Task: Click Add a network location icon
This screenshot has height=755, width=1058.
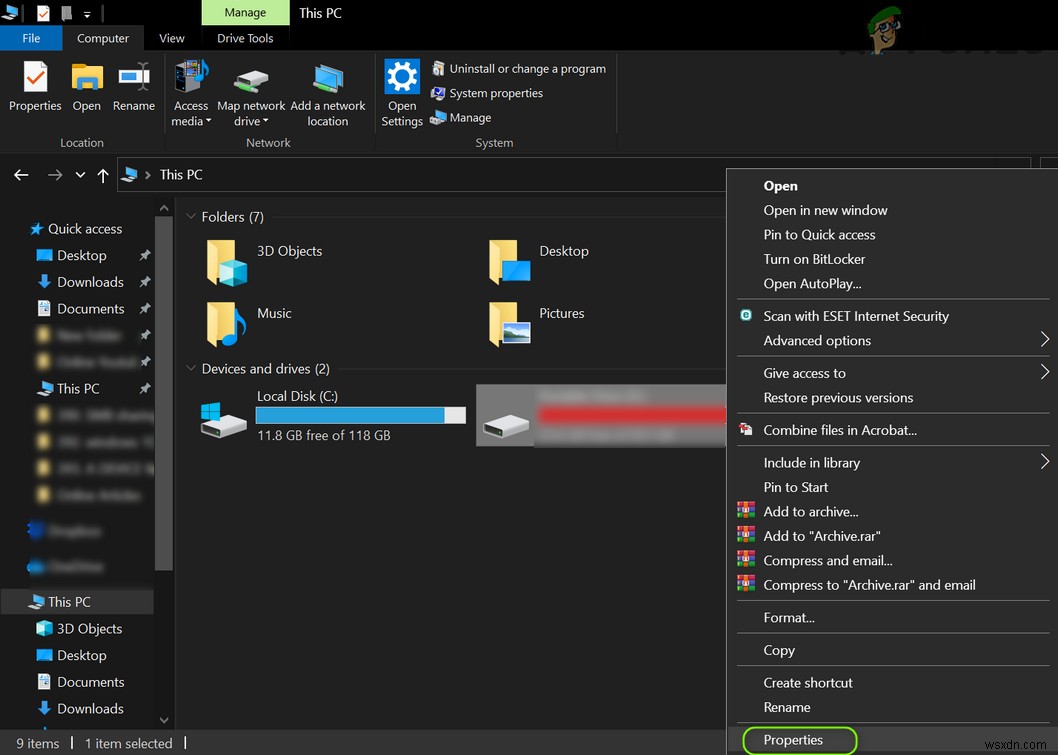Action: pyautogui.click(x=328, y=79)
